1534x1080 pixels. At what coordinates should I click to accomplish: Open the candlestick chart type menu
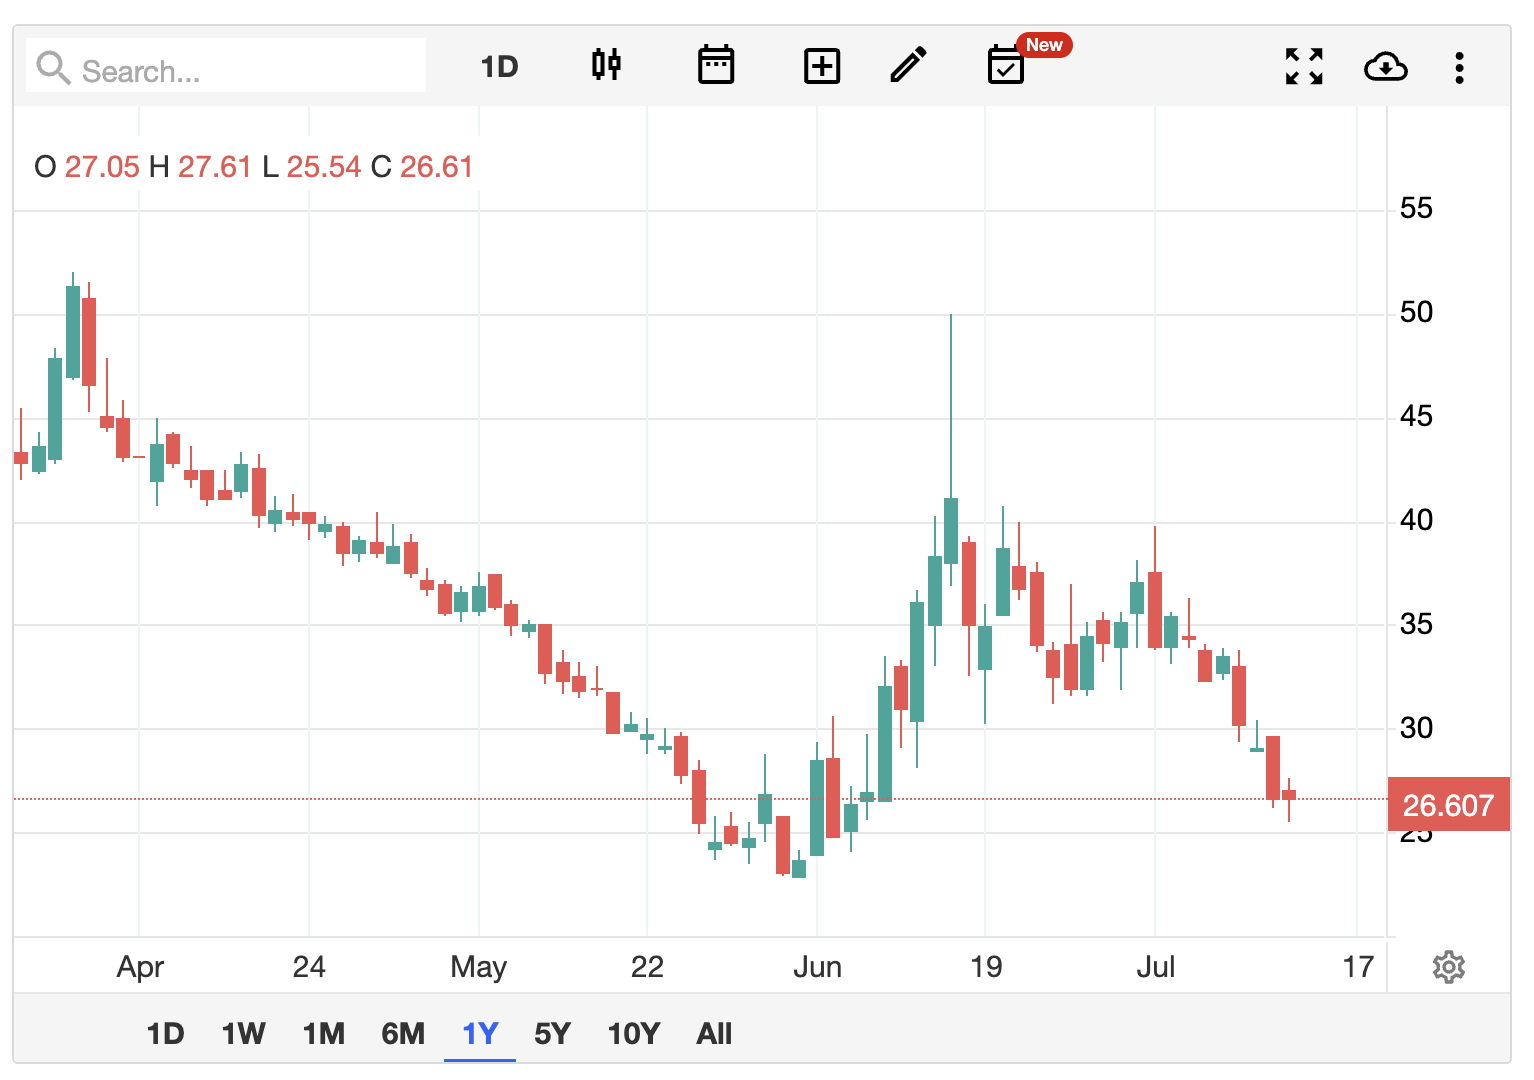coord(606,65)
